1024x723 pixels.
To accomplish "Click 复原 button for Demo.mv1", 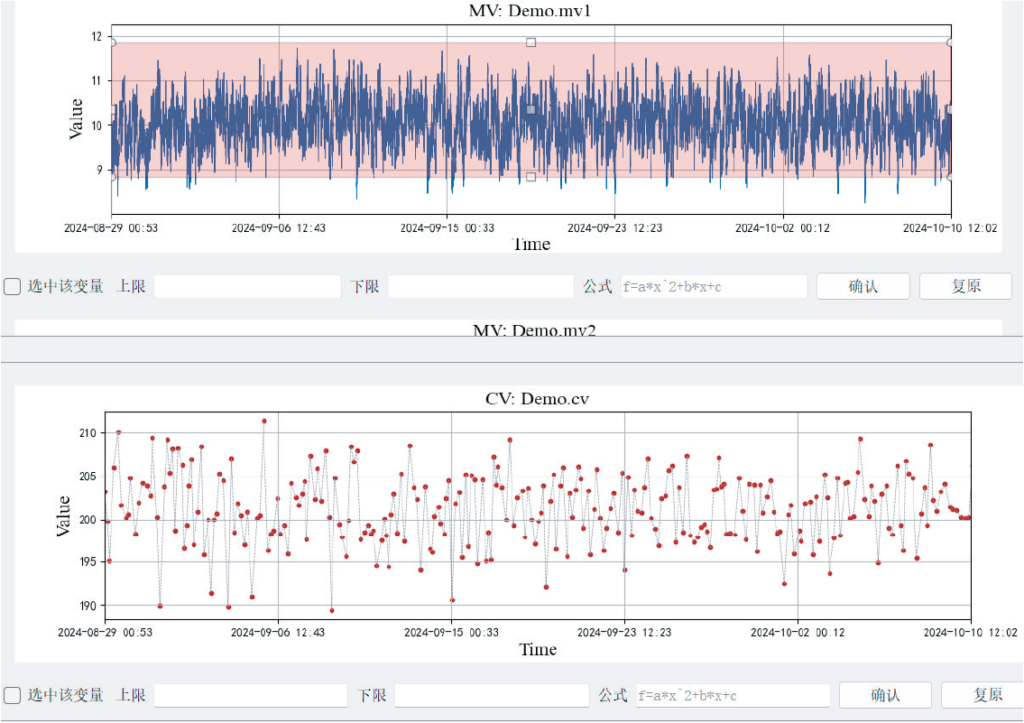I will click(x=966, y=286).
